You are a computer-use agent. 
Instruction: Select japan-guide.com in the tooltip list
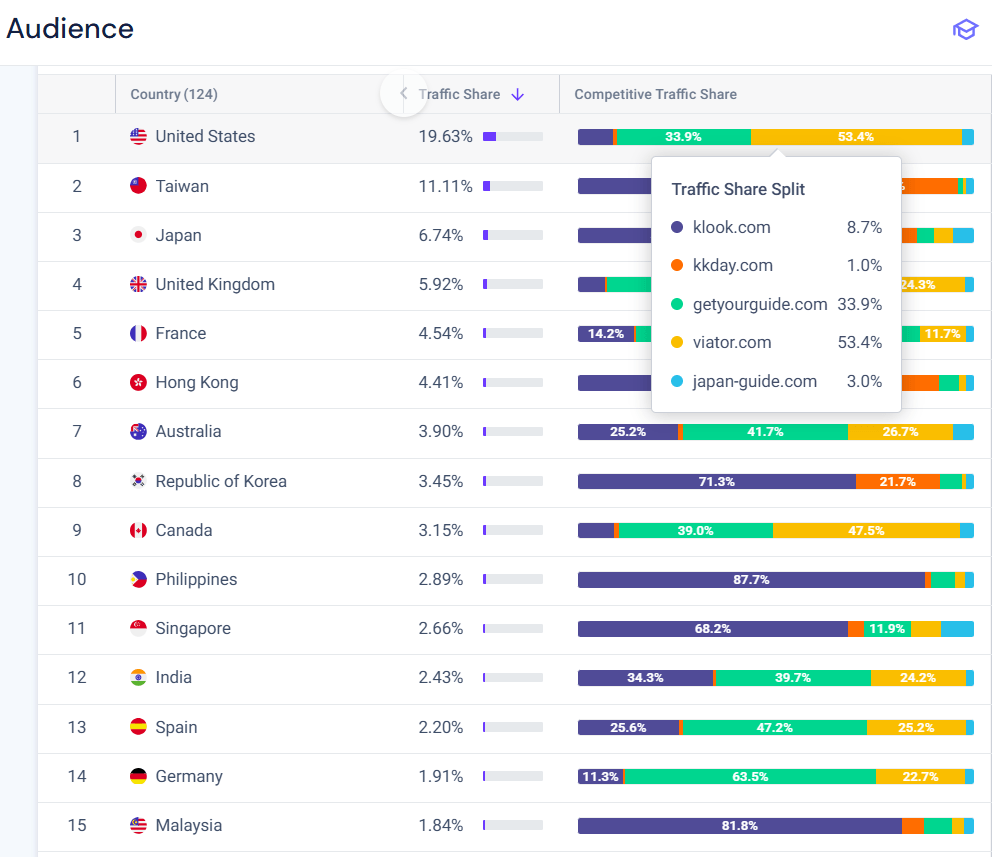click(755, 381)
